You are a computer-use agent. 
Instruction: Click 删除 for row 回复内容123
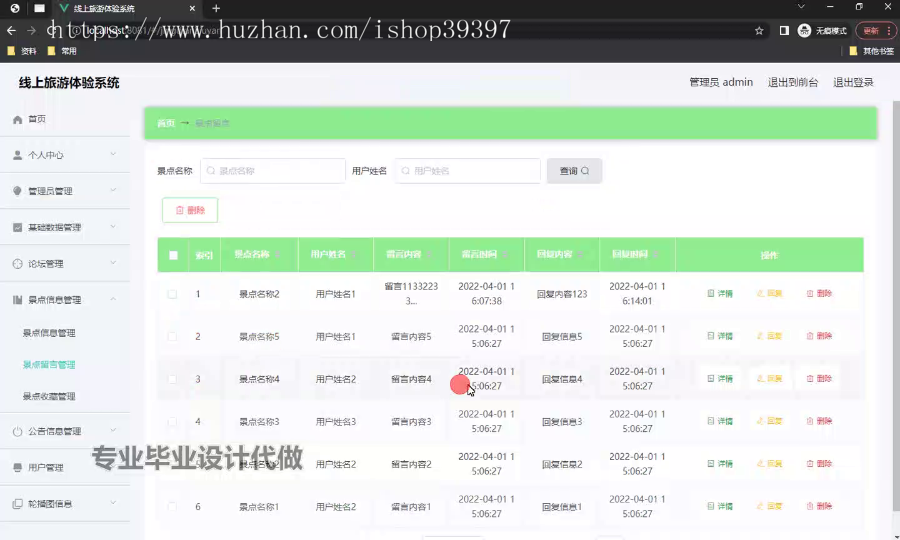point(819,293)
